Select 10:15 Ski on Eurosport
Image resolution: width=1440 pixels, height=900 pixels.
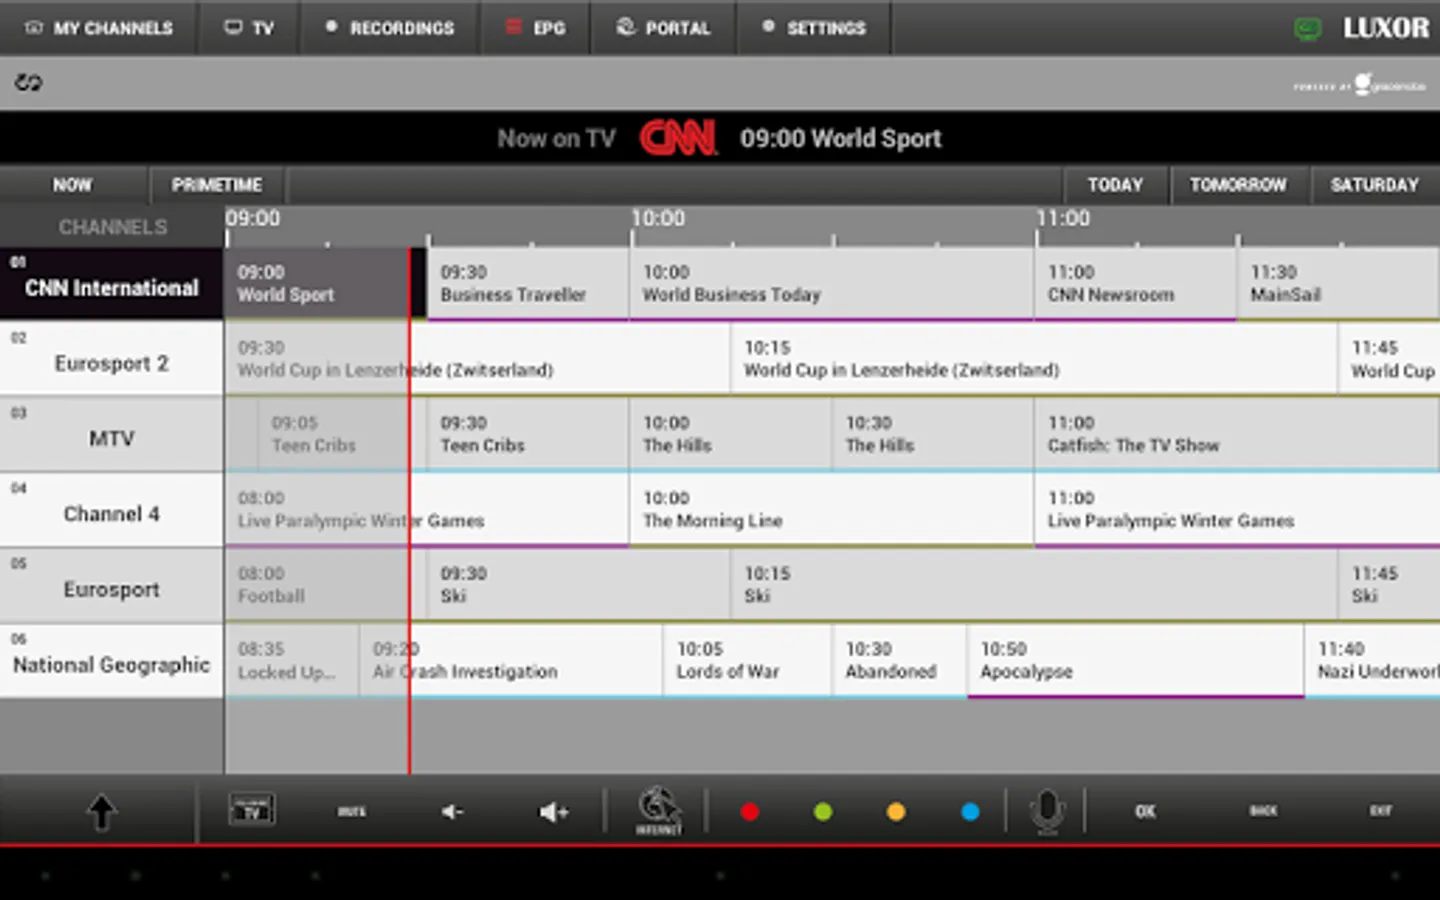[x=1035, y=585]
